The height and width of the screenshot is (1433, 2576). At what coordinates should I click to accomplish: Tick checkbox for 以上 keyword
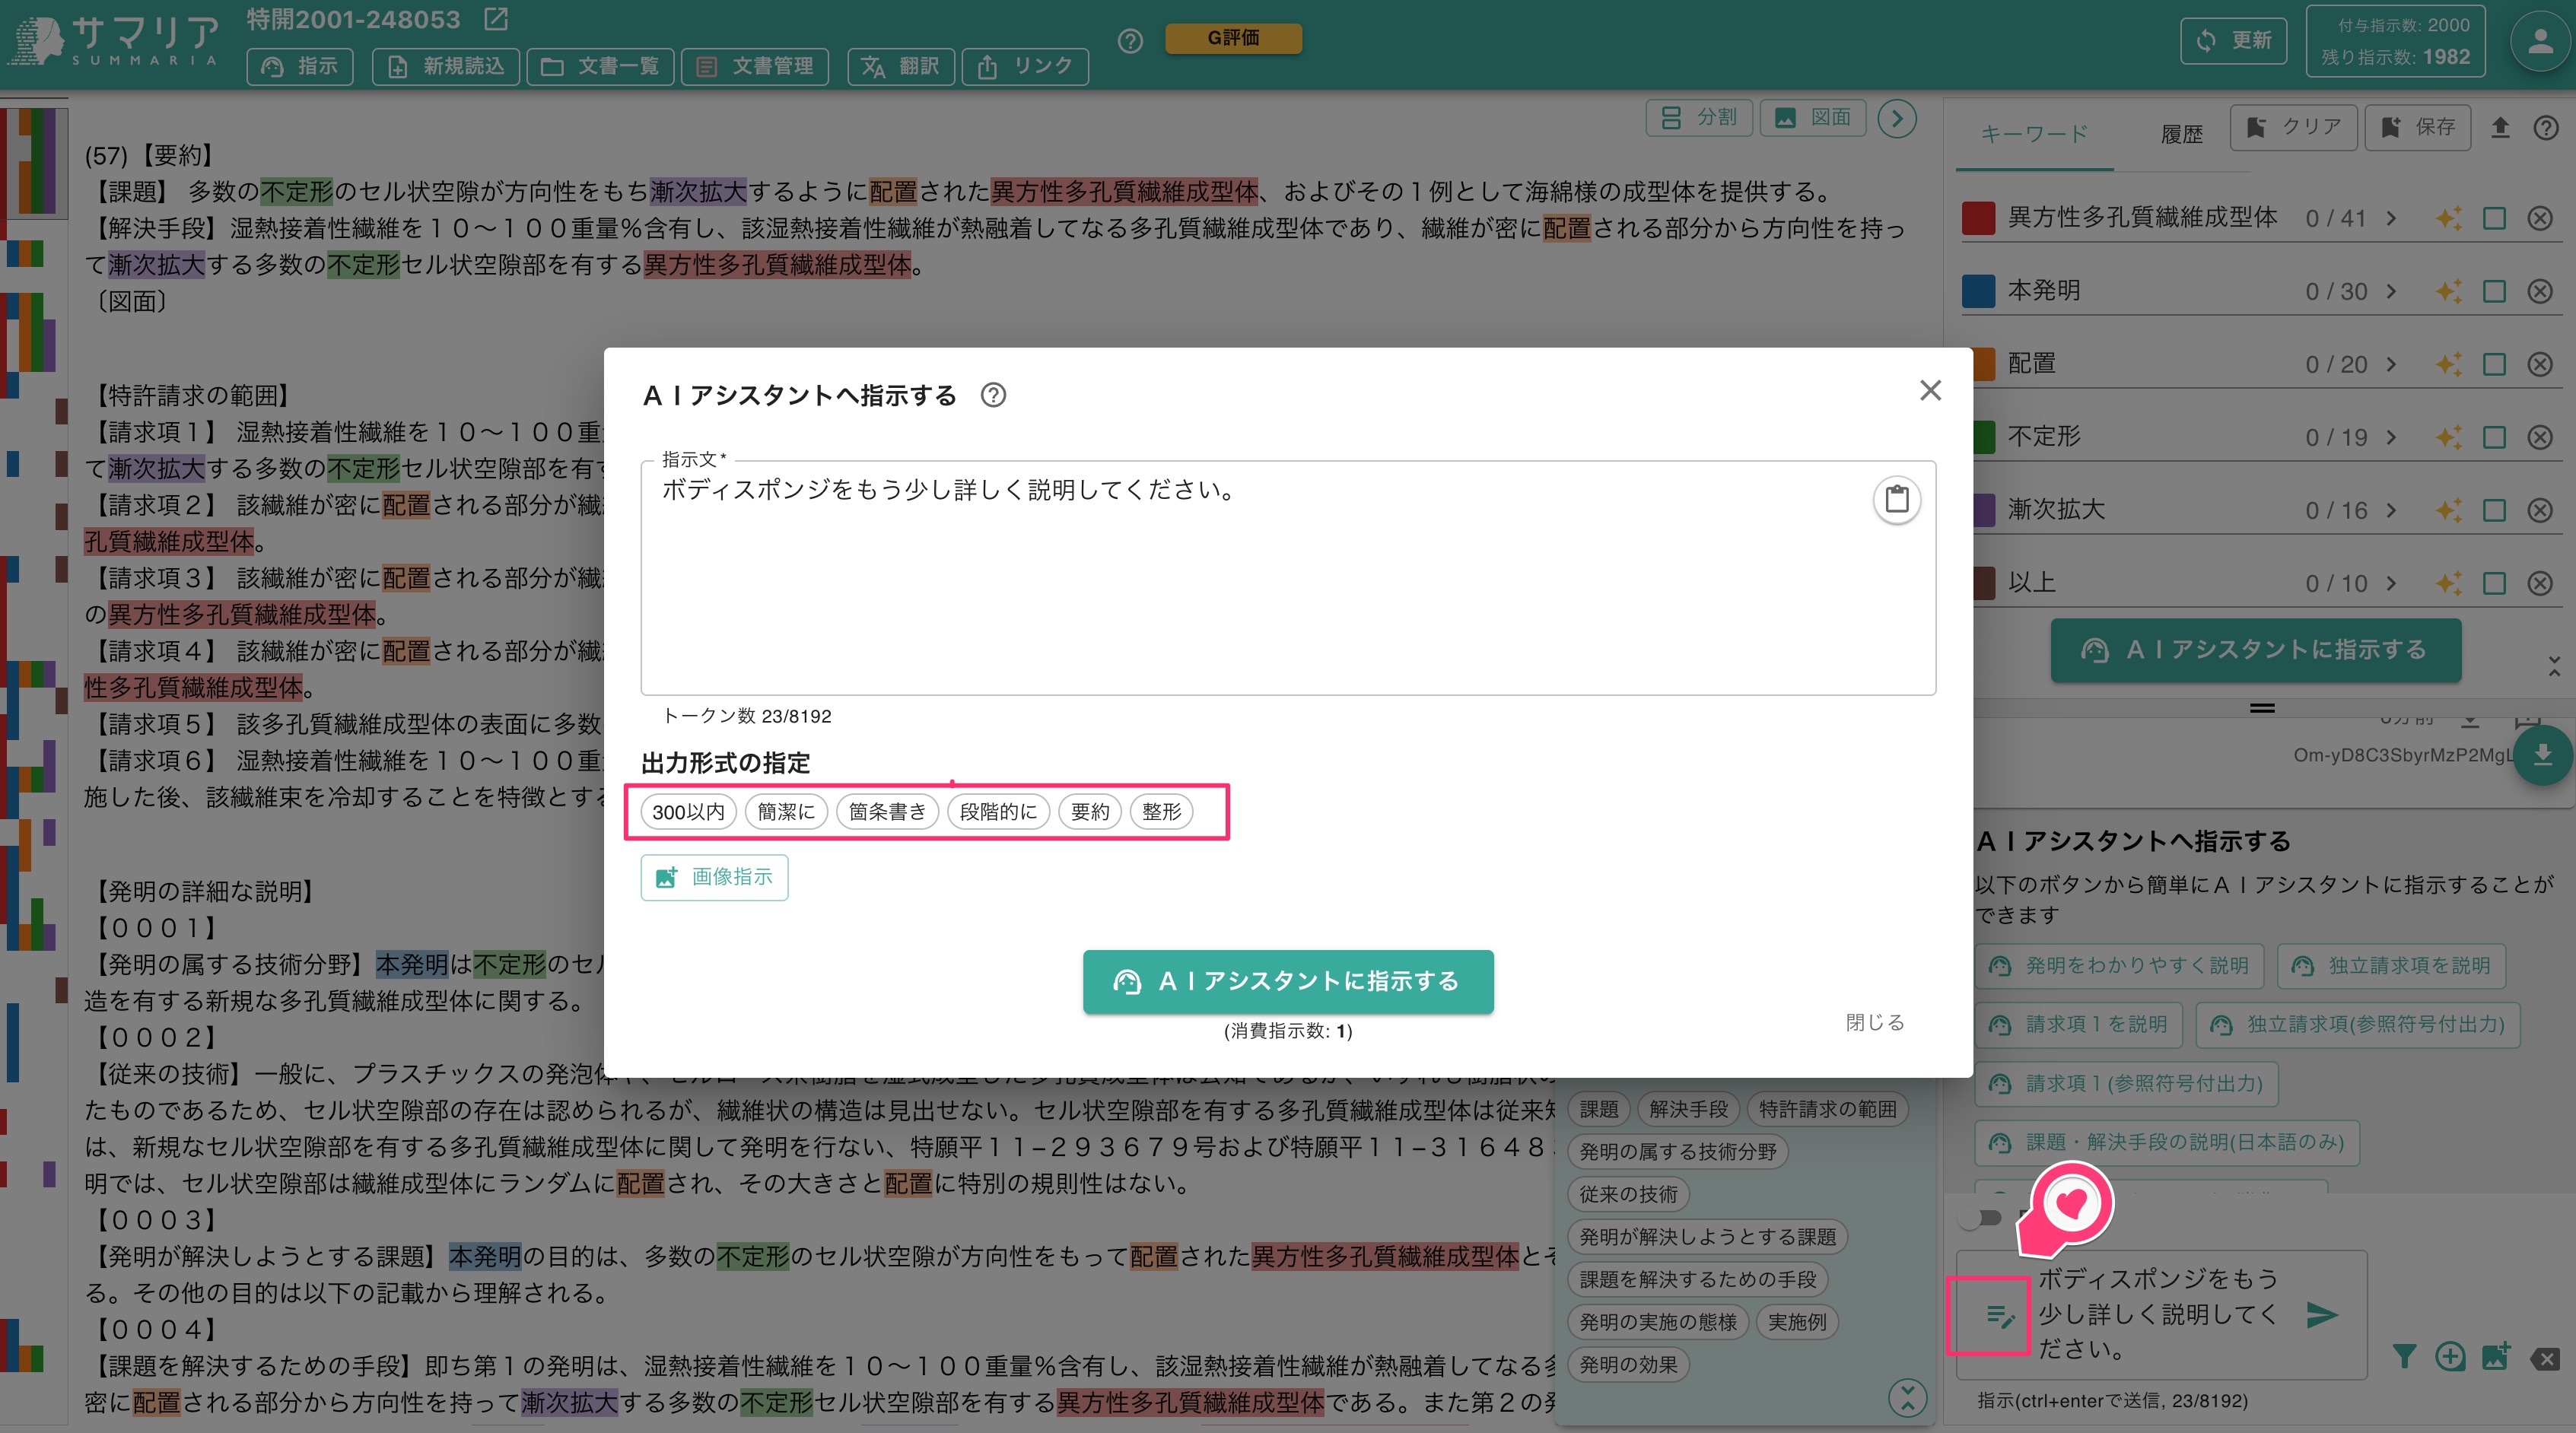click(2494, 583)
